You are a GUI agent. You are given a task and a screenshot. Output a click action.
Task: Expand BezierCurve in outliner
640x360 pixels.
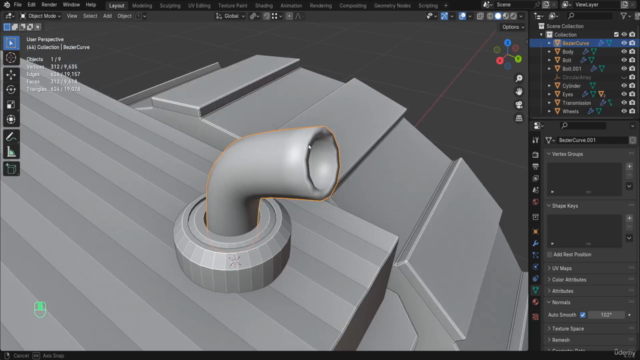click(x=549, y=43)
